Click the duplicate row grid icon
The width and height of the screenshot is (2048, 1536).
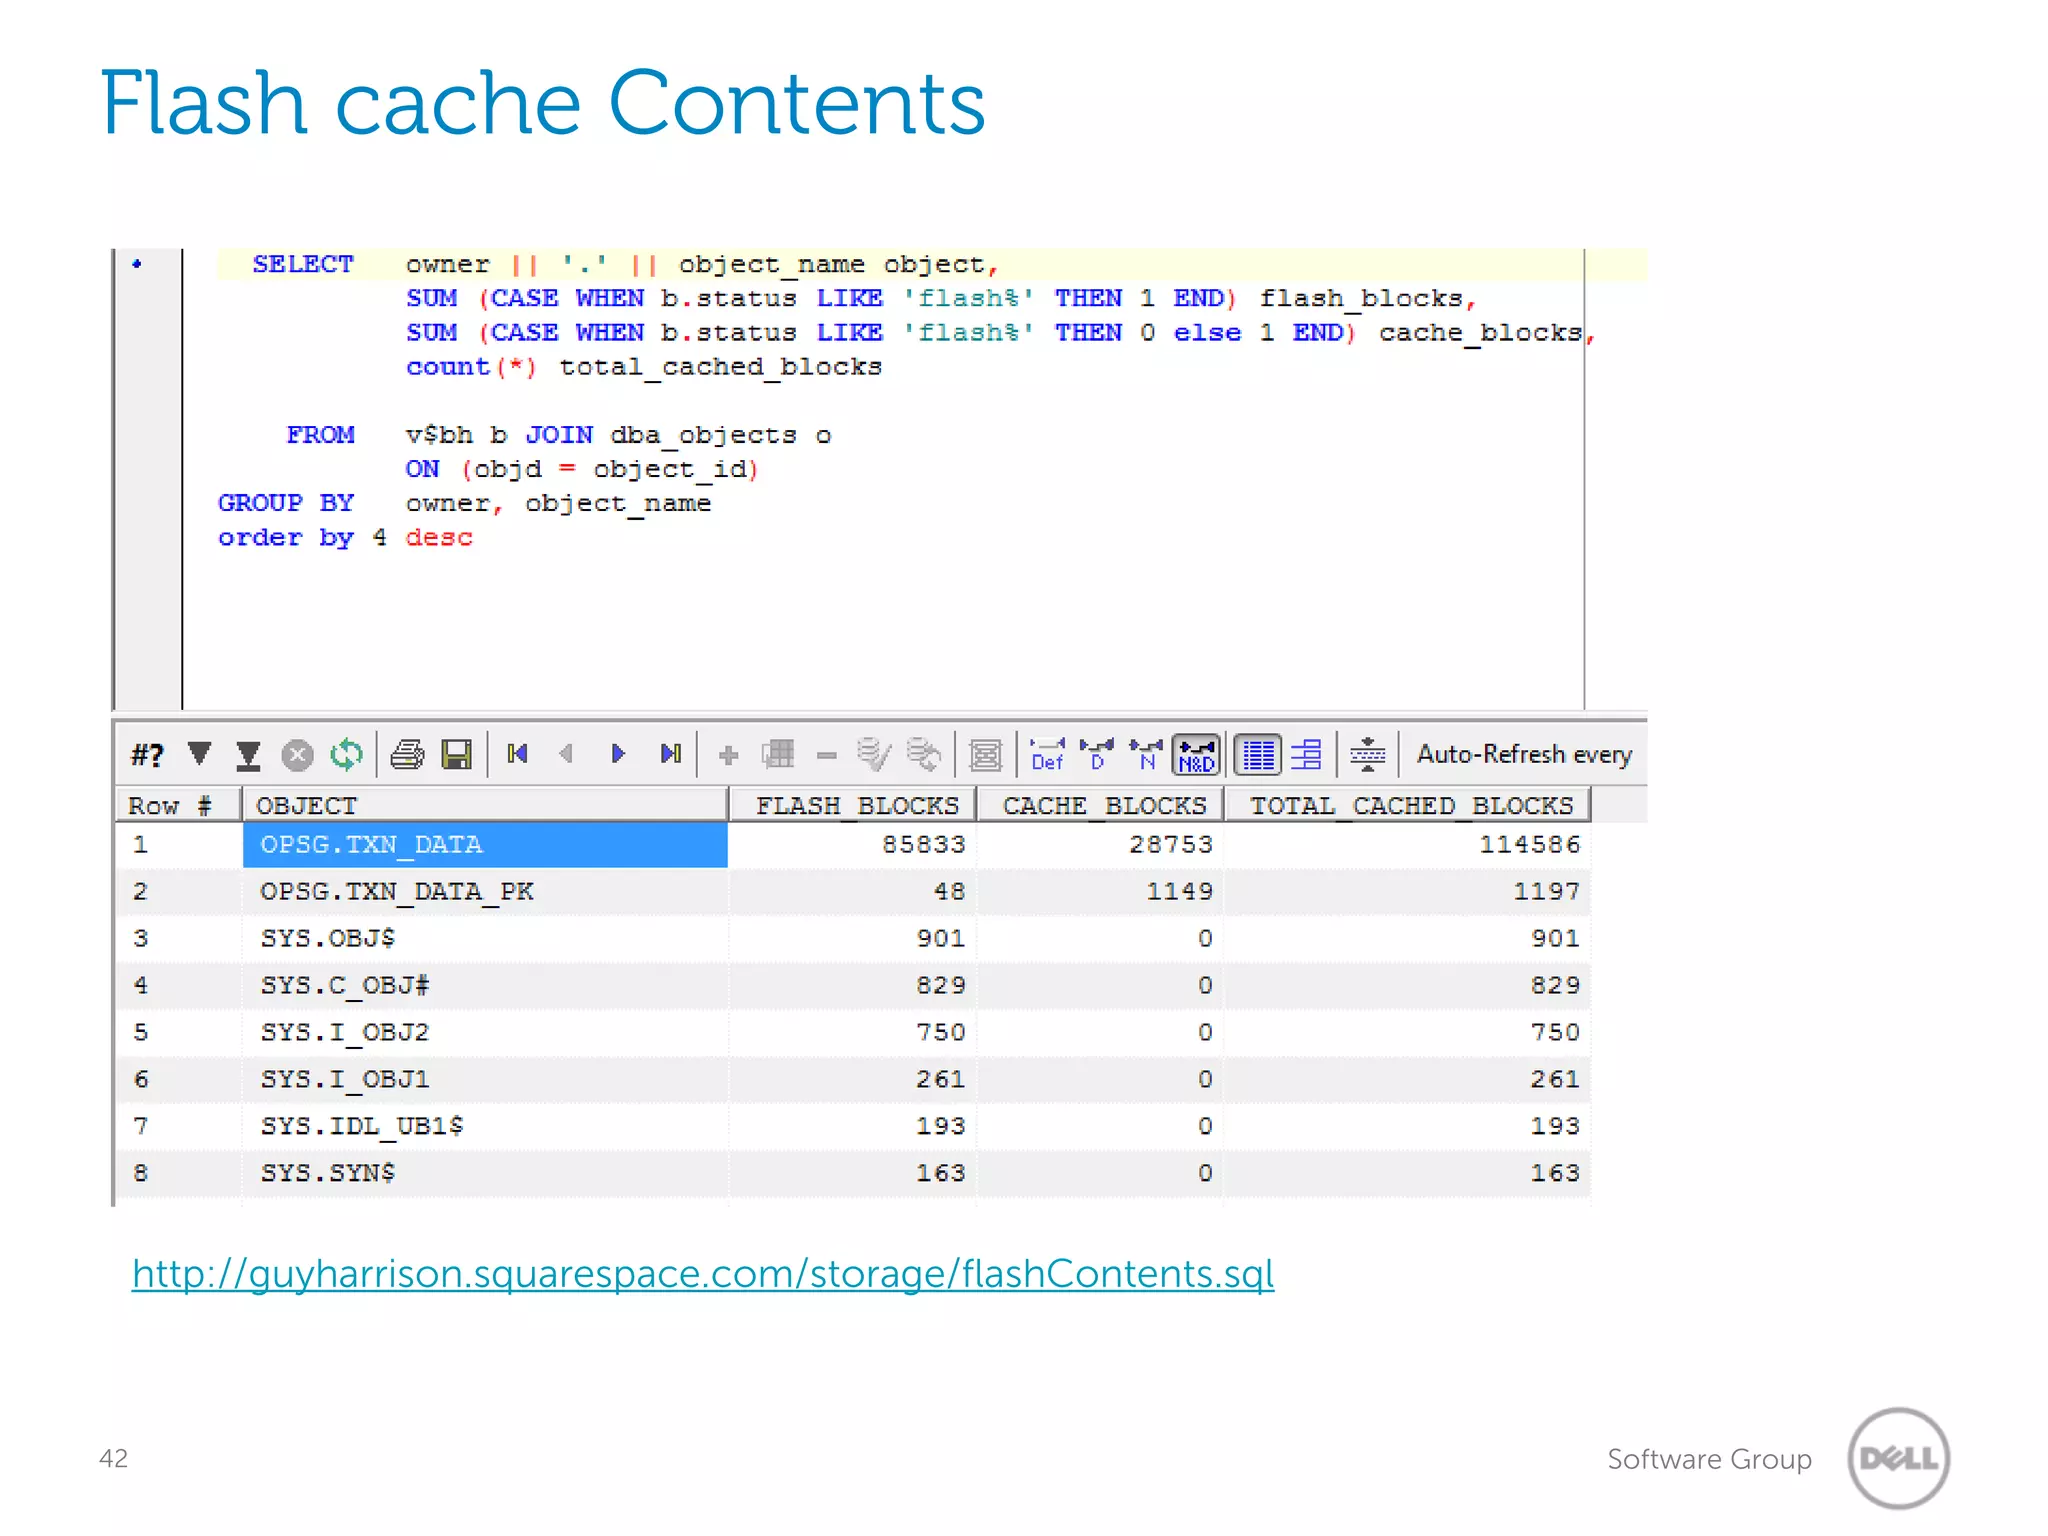pyautogui.click(x=778, y=754)
